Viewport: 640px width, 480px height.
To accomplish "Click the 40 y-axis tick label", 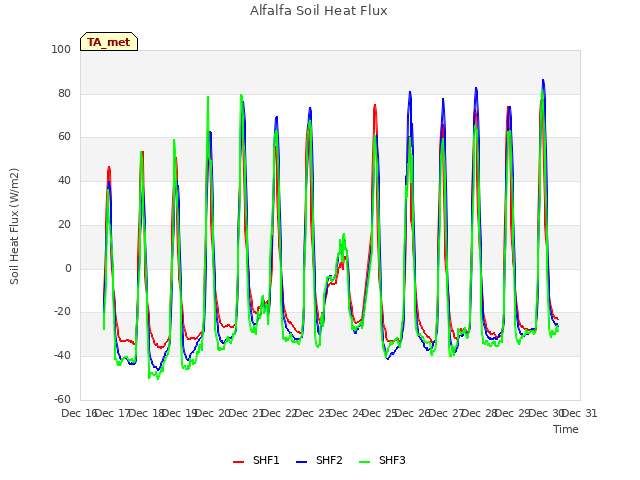I will [64, 180].
